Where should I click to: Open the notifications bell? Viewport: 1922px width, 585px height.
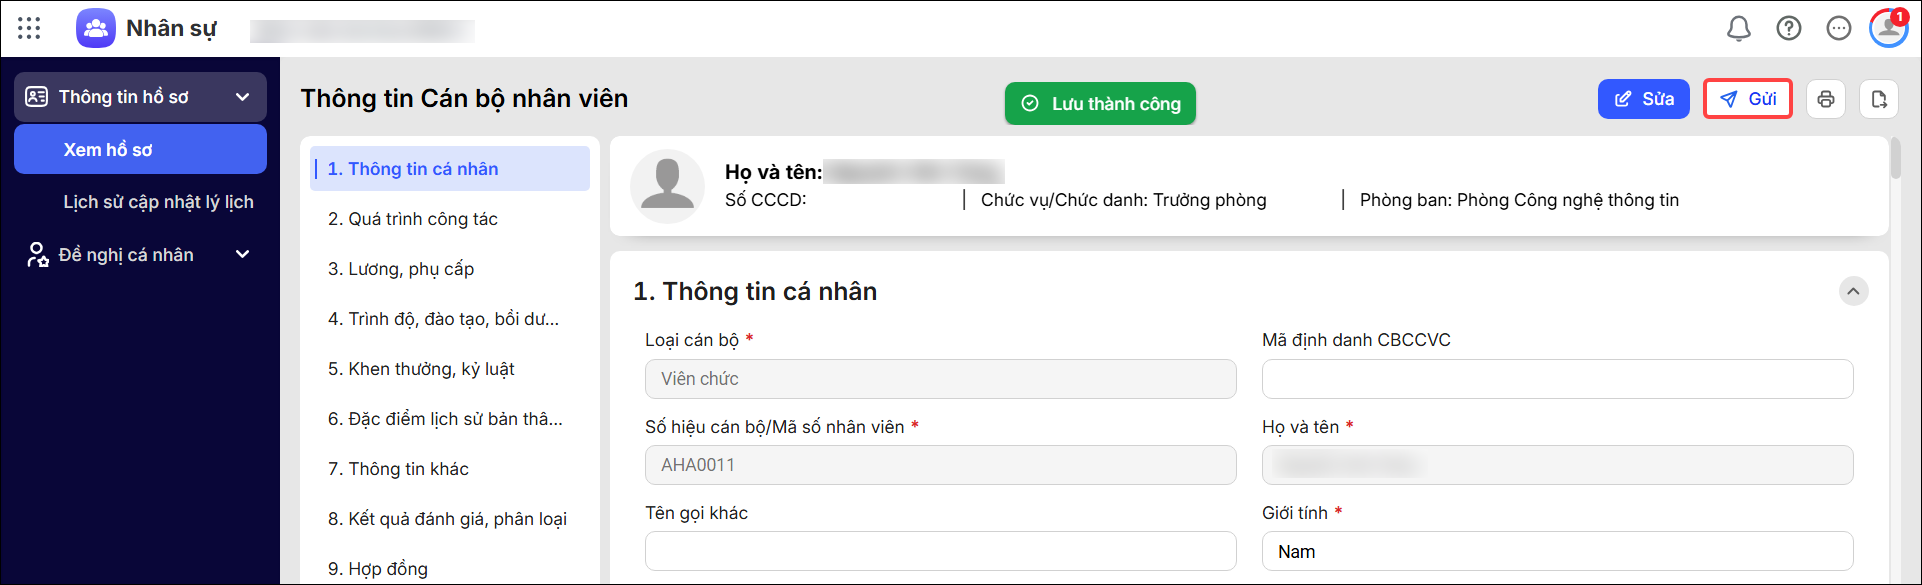point(1739,28)
